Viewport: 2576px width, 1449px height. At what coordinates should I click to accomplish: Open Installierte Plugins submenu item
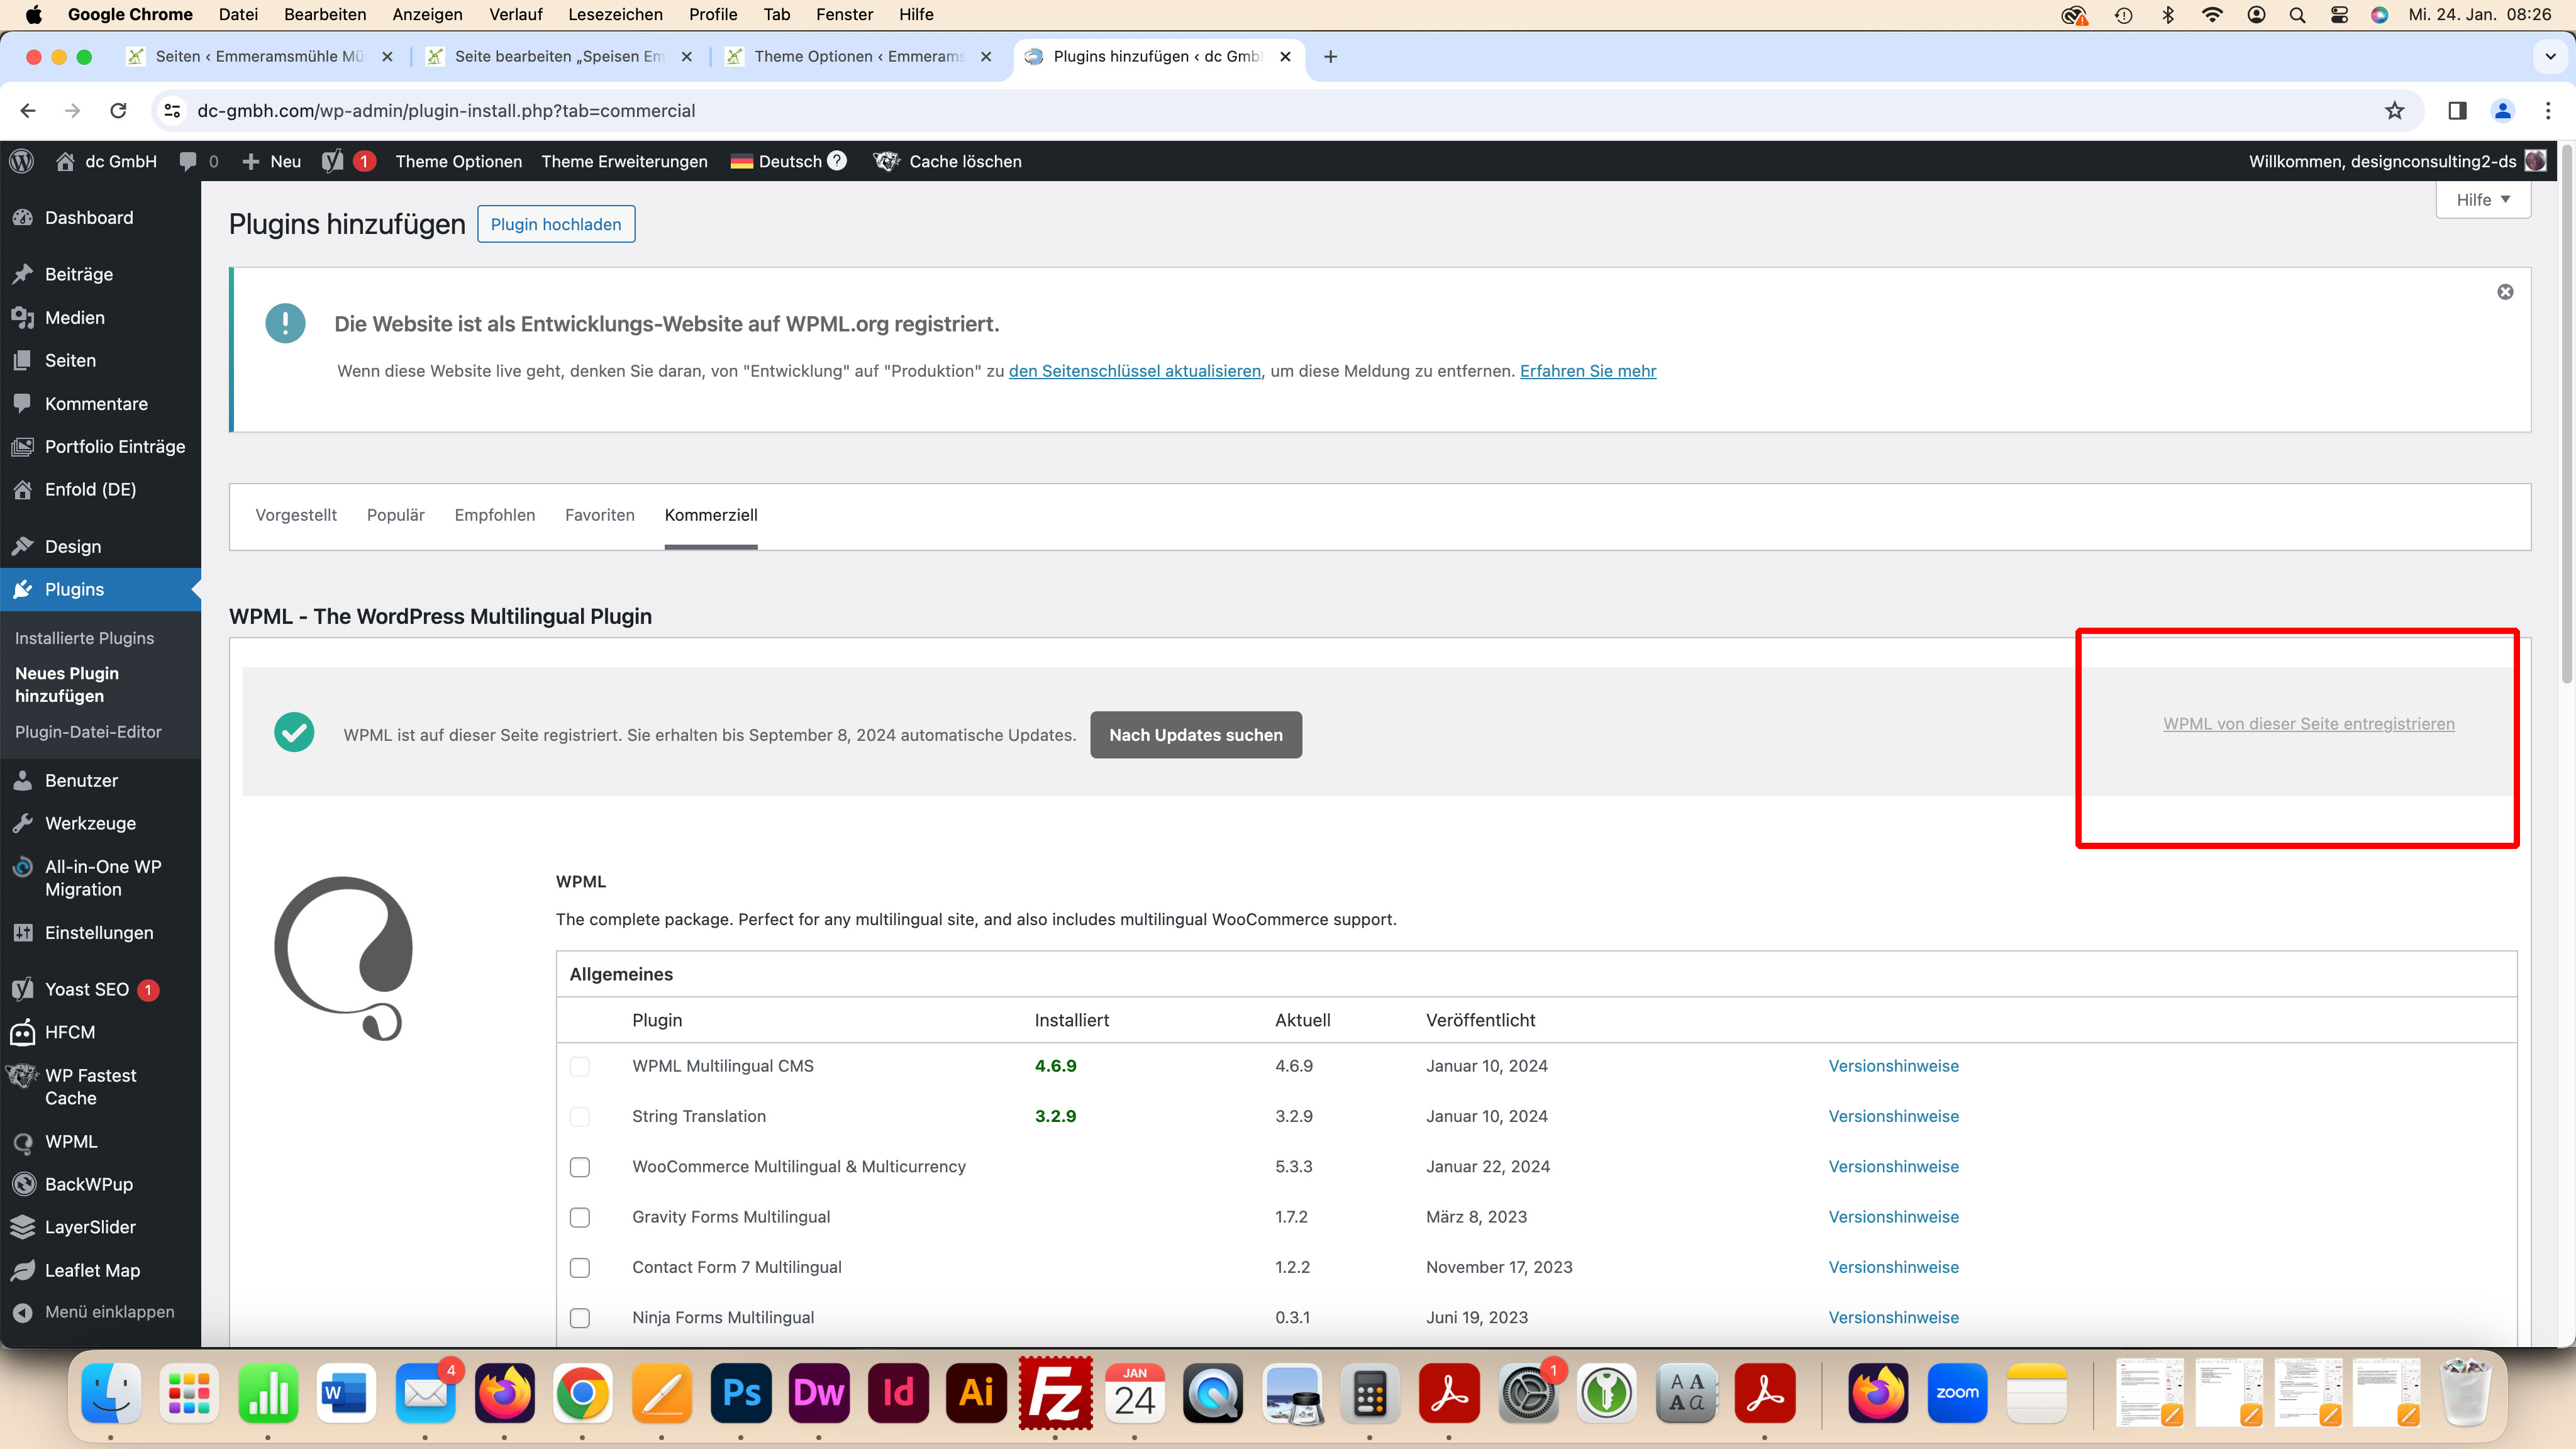[85, 638]
